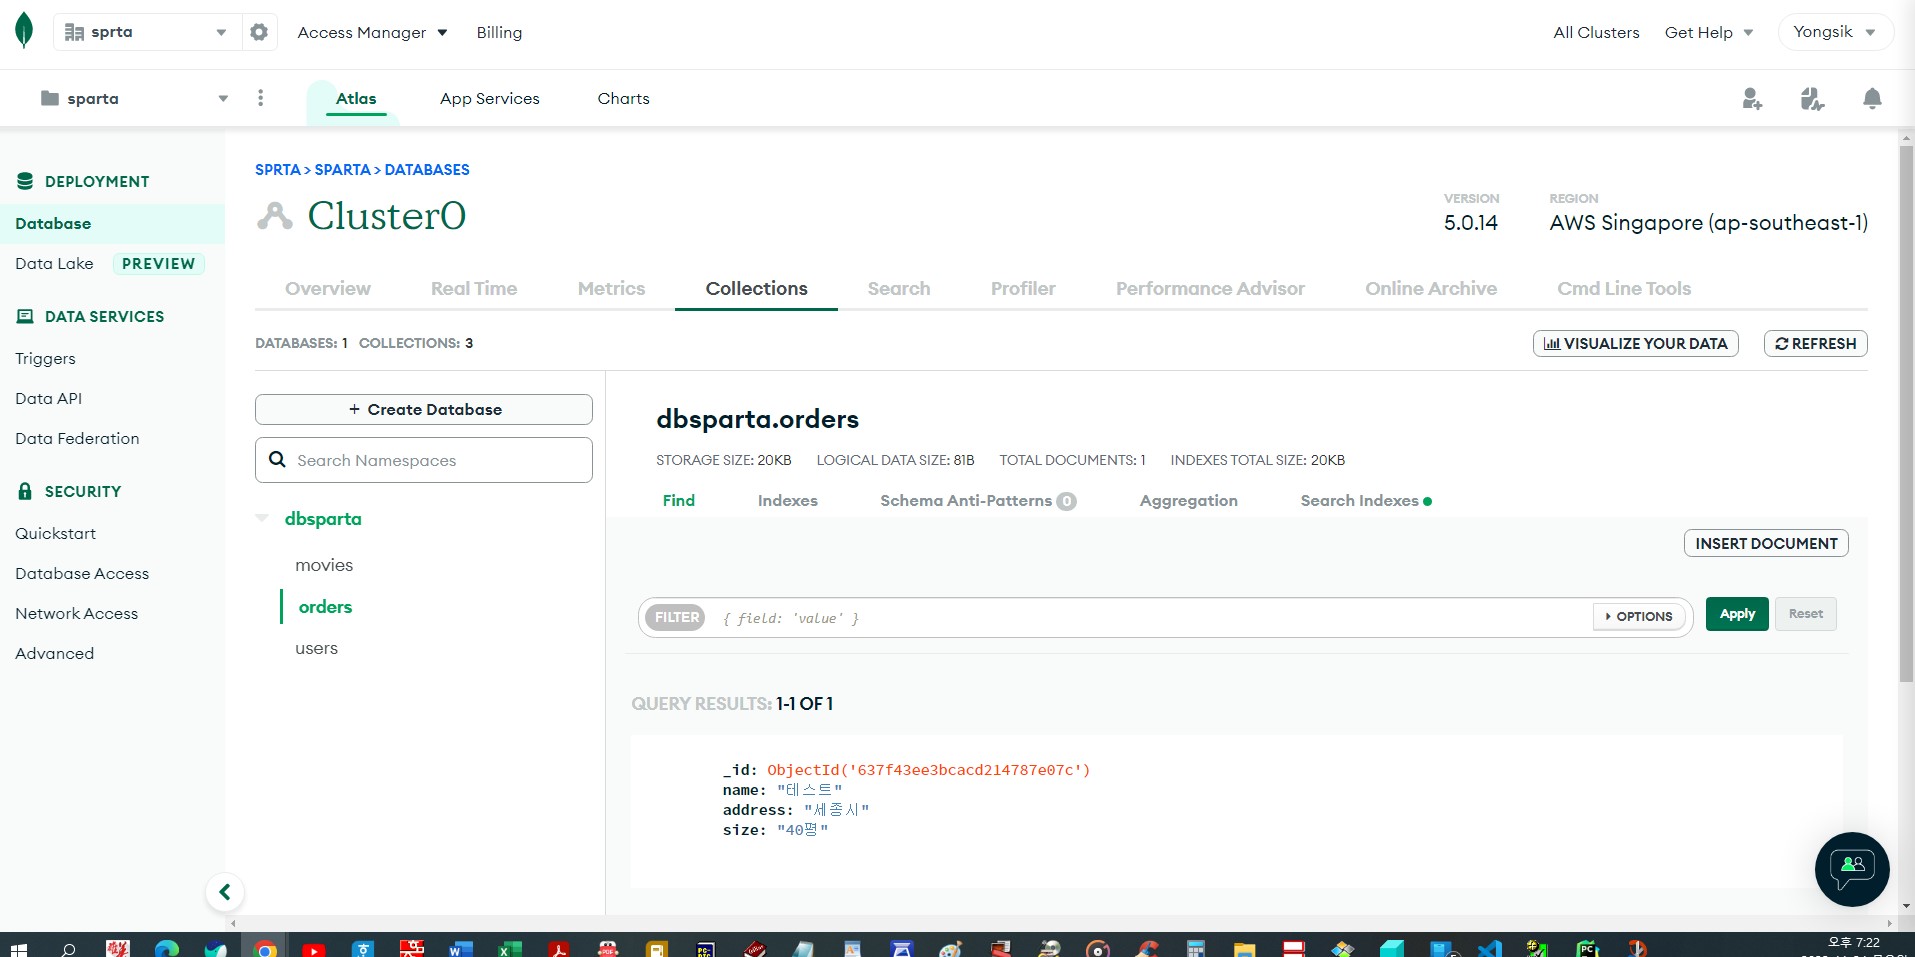Image resolution: width=1915 pixels, height=957 pixels.
Task: Click the Schema Anti-Patterns count badge
Action: [x=1067, y=502]
